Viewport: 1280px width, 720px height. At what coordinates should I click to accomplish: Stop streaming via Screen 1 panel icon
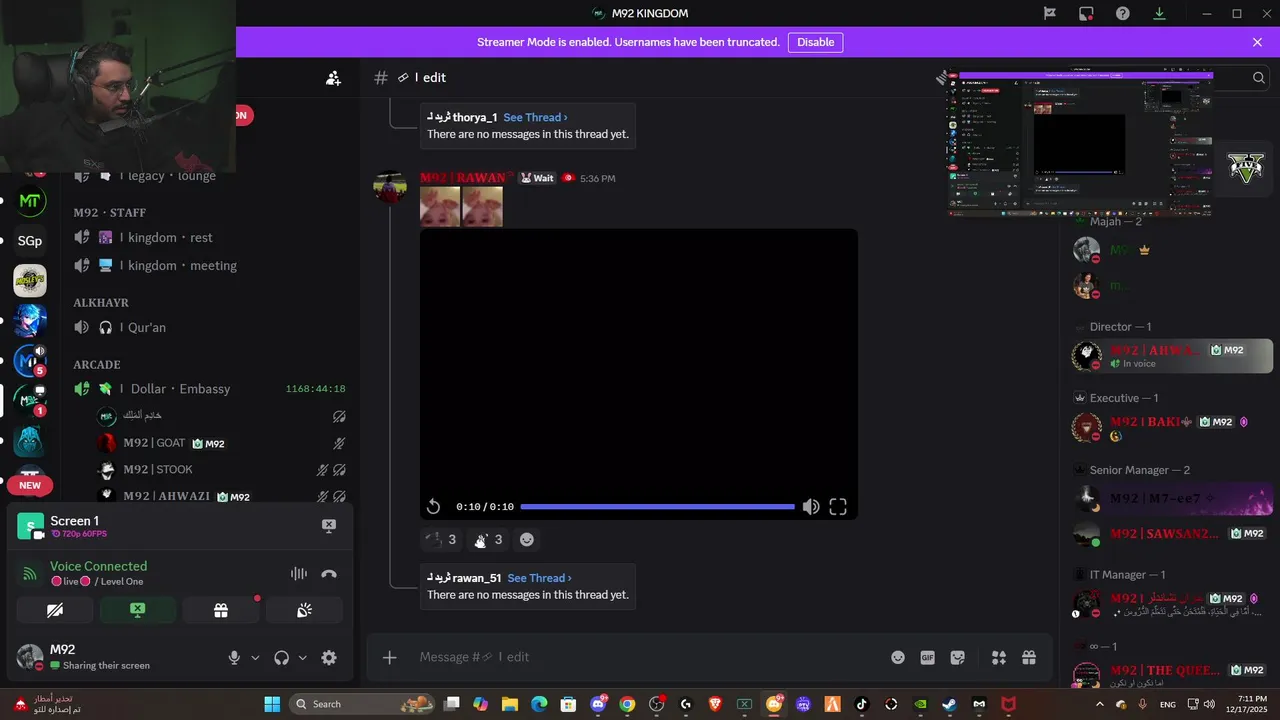click(x=329, y=526)
